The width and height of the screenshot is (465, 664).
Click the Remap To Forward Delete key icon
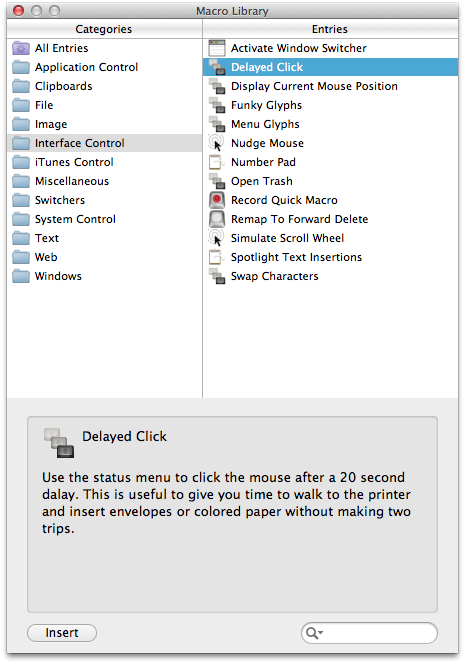[217, 219]
